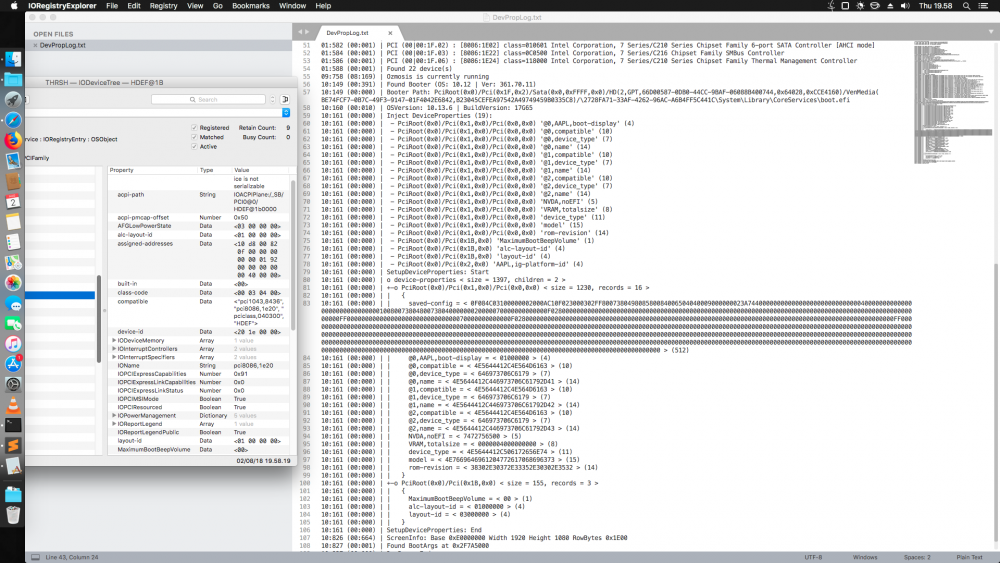Toggle the Matched checkbox
Image resolution: width=1000 pixels, height=563 pixels.
coord(195,137)
